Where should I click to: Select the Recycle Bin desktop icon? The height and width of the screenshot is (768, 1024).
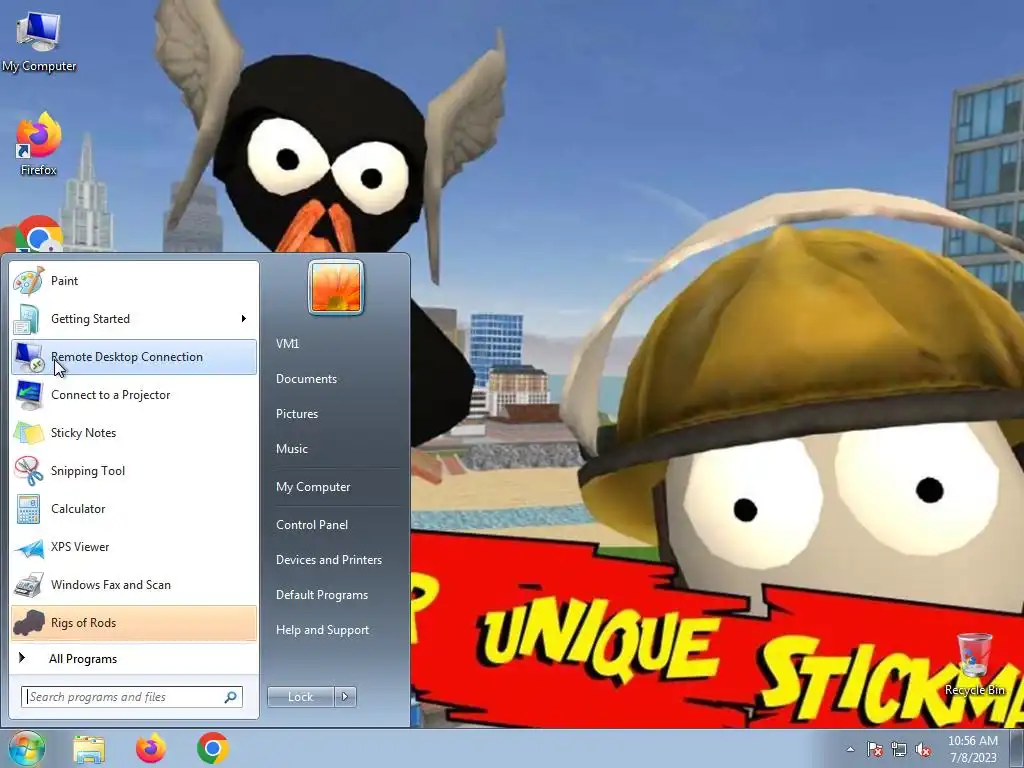(x=974, y=664)
